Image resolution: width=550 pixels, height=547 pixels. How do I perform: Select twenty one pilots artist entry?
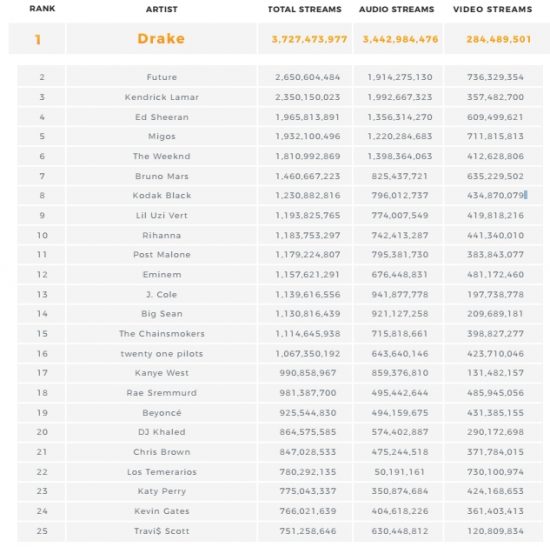[162, 354]
